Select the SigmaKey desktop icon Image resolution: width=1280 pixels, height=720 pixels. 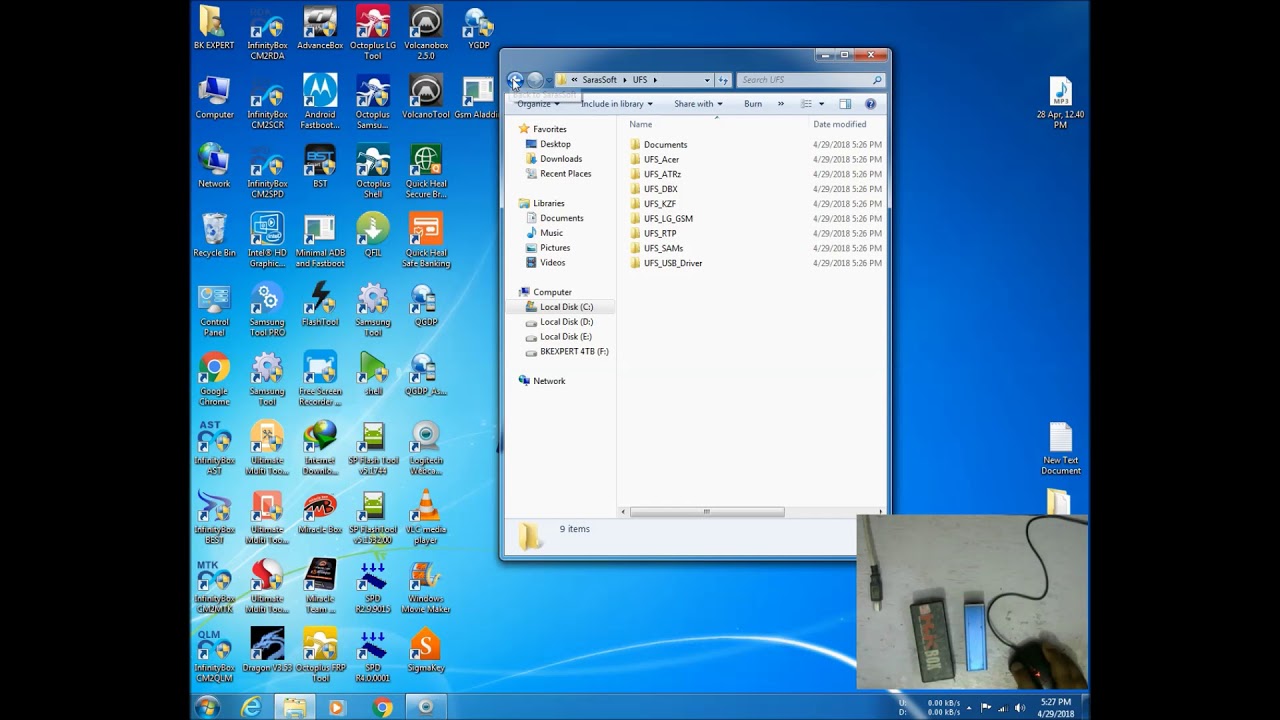426,651
